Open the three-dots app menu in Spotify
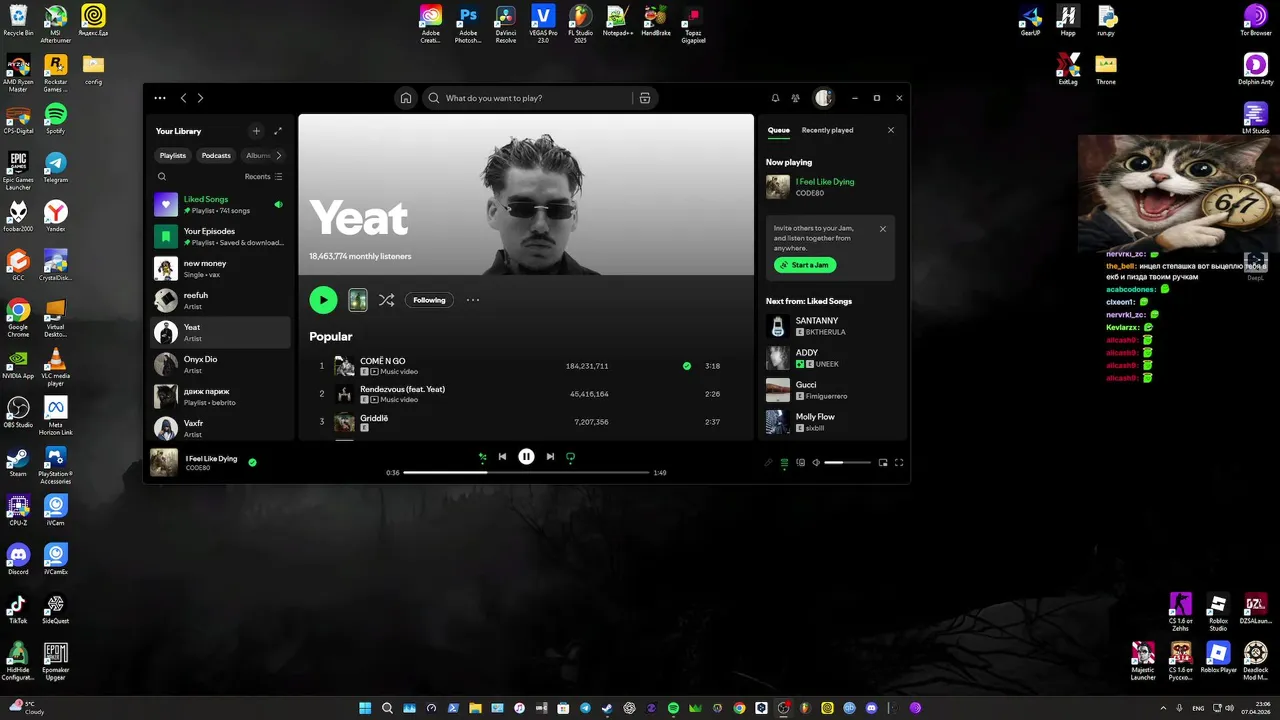This screenshot has height=720, width=1280. pyautogui.click(x=160, y=98)
